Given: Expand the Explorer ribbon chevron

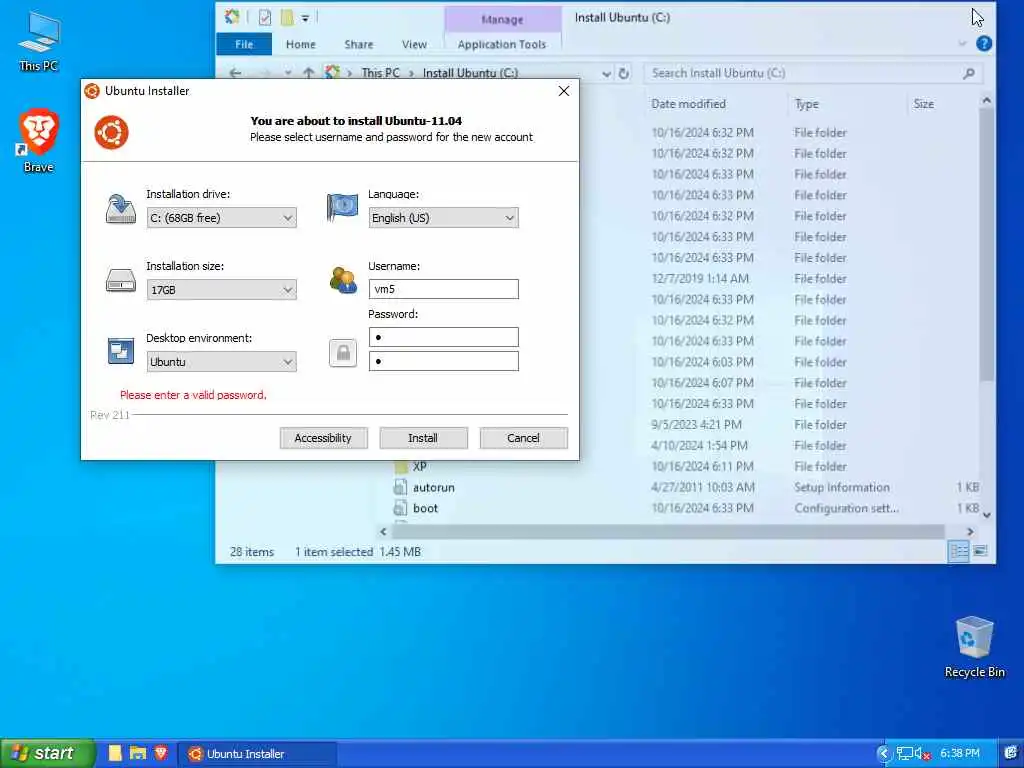Looking at the screenshot, I should pos(962,44).
